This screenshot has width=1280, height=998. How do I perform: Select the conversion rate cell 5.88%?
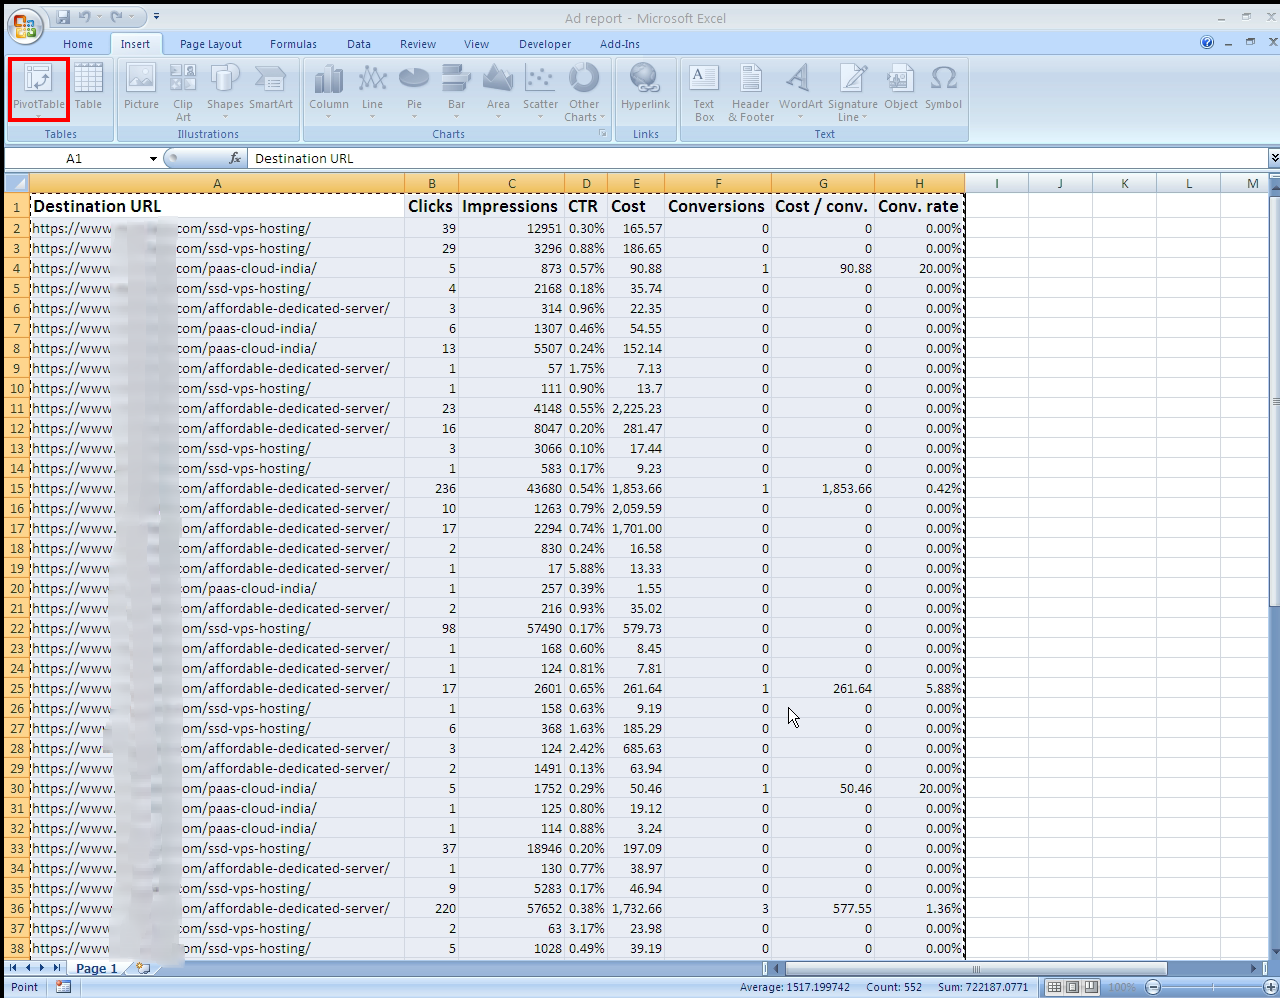point(919,688)
